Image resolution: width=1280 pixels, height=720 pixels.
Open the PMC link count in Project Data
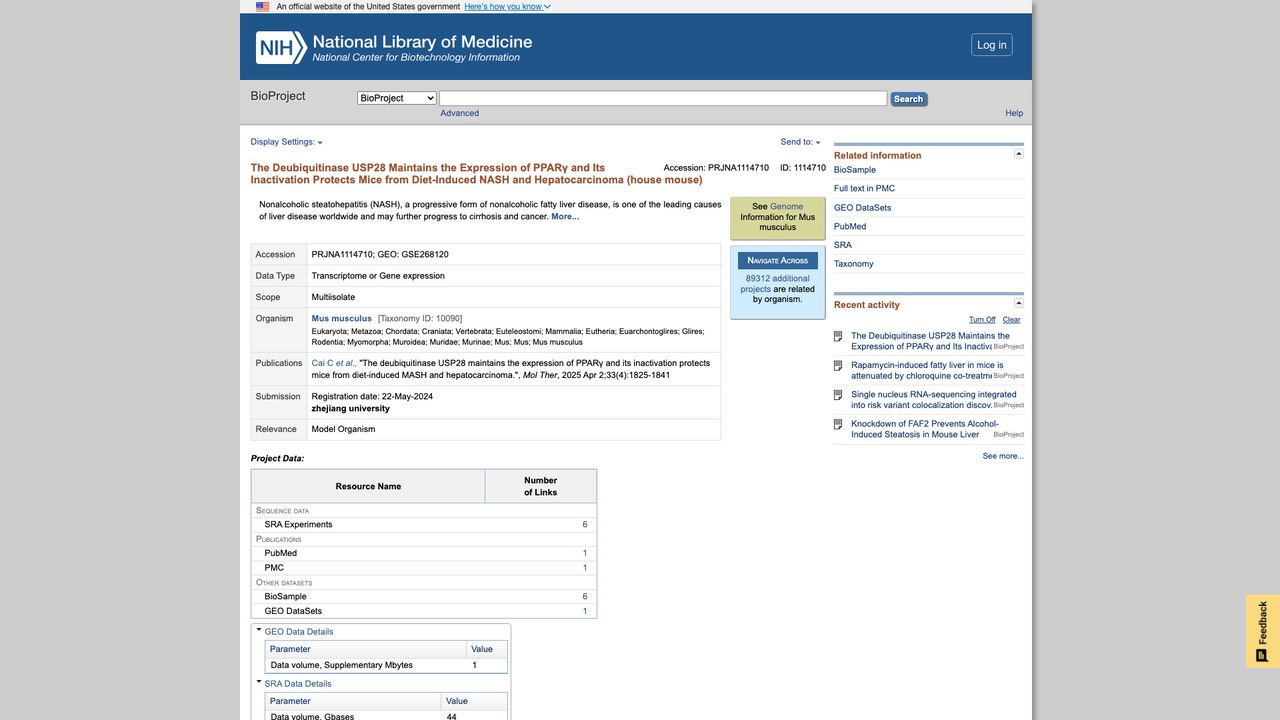585,568
